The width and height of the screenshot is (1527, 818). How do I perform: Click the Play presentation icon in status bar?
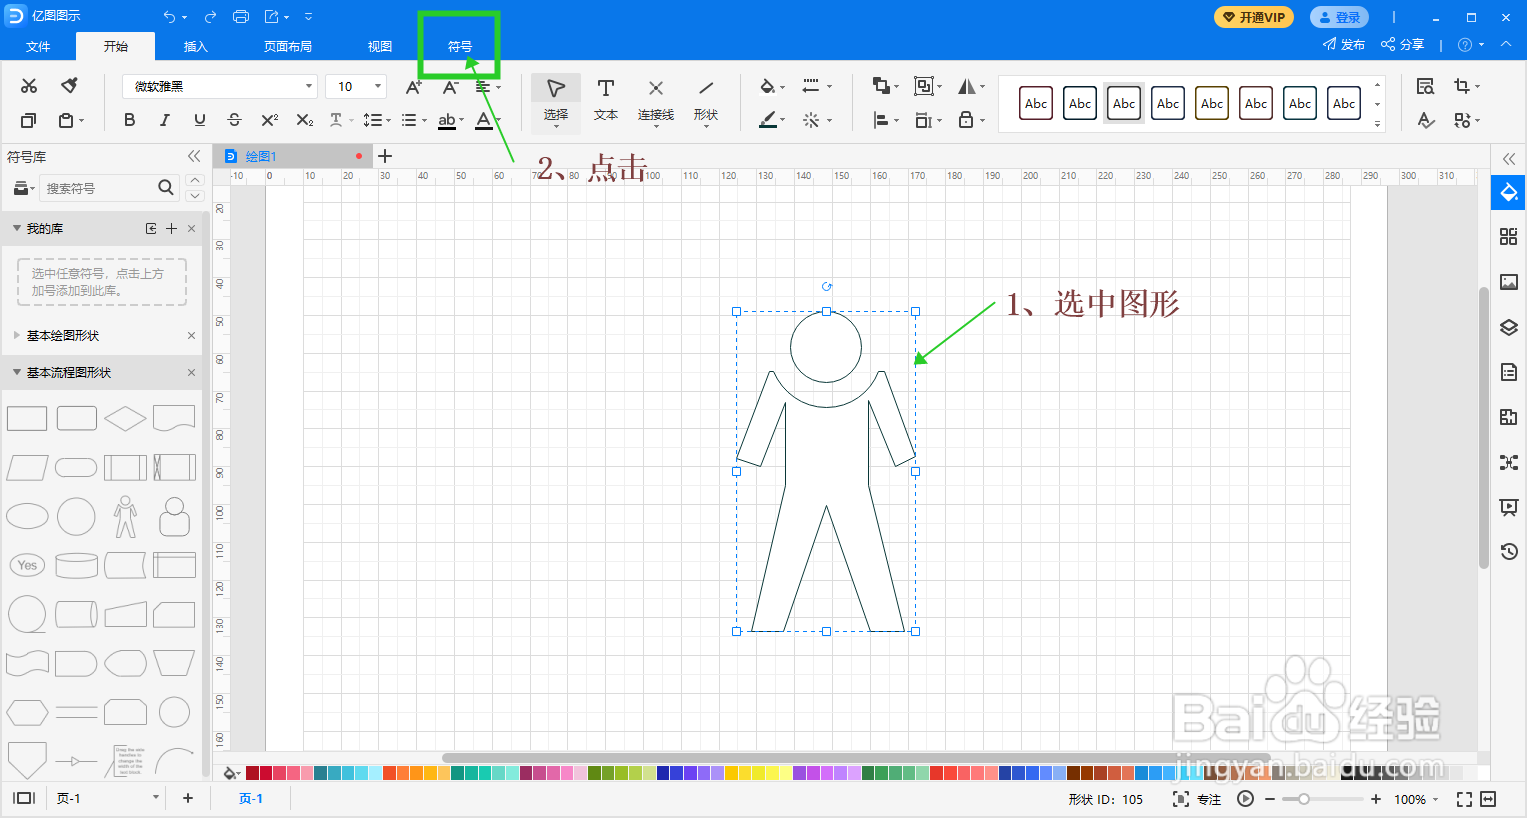(x=1245, y=799)
